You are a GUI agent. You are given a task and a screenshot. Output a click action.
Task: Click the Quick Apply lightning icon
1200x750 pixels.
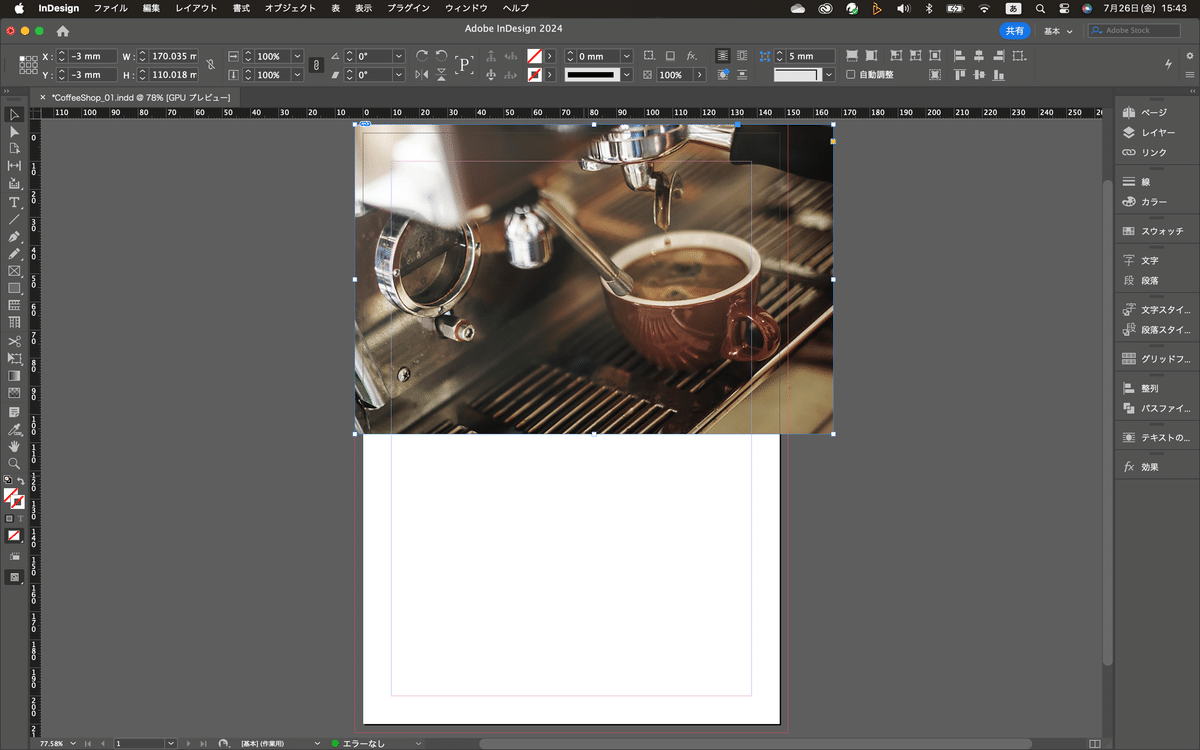click(x=1169, y=64)
